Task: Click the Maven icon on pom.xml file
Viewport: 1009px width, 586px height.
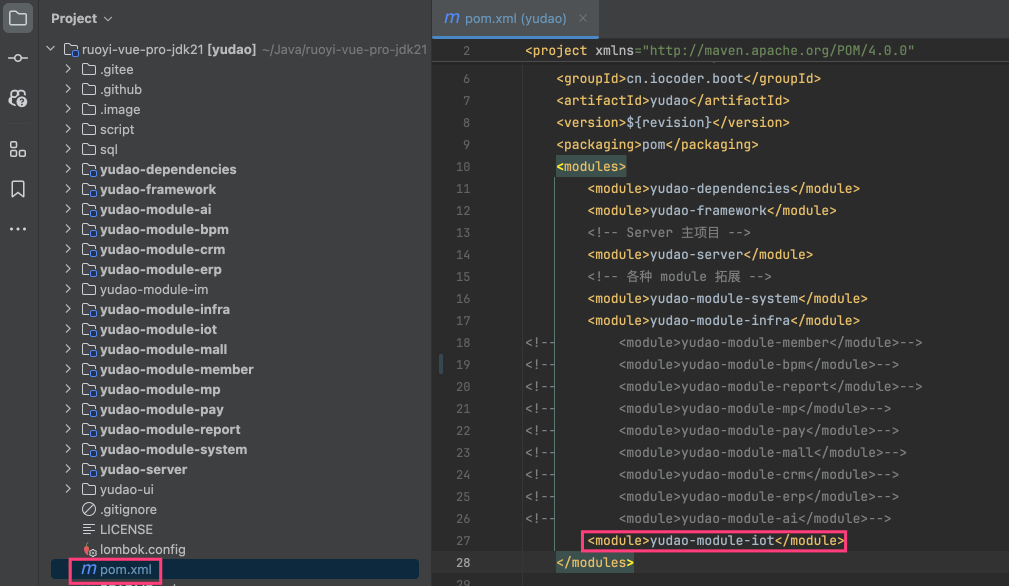Action: click(x=88, y=569)
